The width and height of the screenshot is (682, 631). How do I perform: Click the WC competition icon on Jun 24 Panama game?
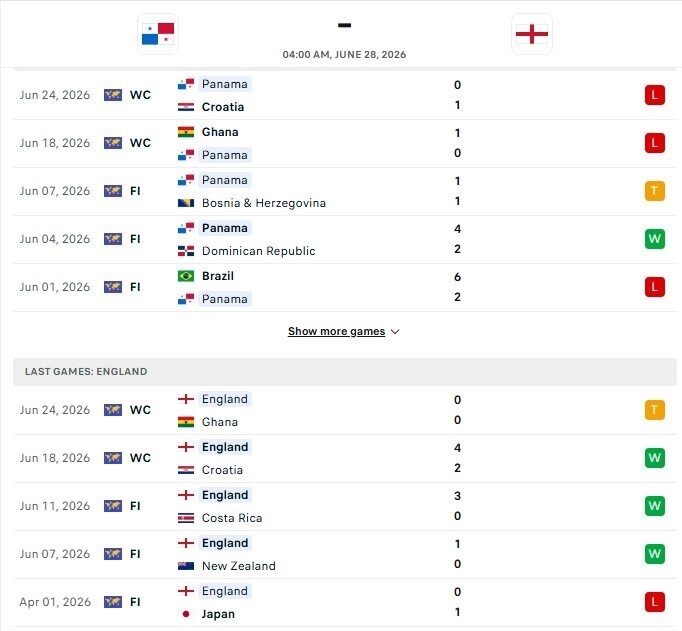tap(113, 95)
